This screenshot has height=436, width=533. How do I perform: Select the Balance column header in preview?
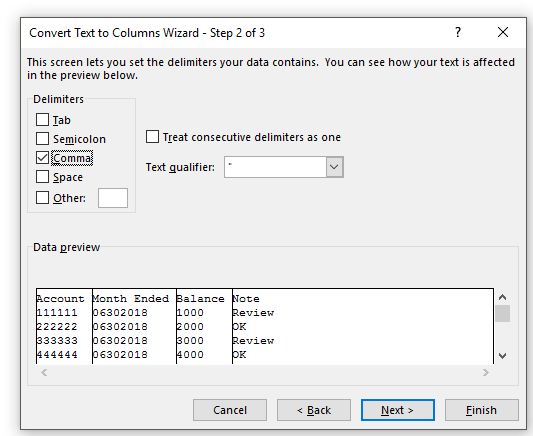pyautogui.click(x=201, y=299)
